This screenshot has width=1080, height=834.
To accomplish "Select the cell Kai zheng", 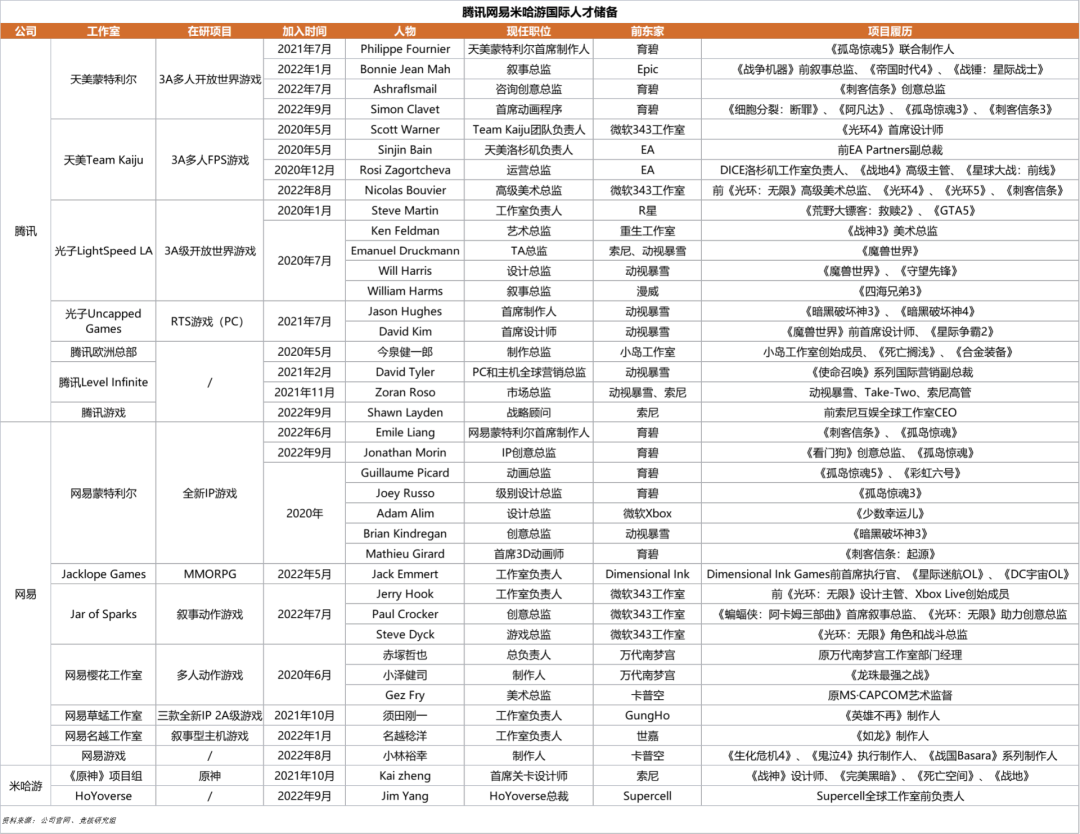I will [x=405, y=775].
